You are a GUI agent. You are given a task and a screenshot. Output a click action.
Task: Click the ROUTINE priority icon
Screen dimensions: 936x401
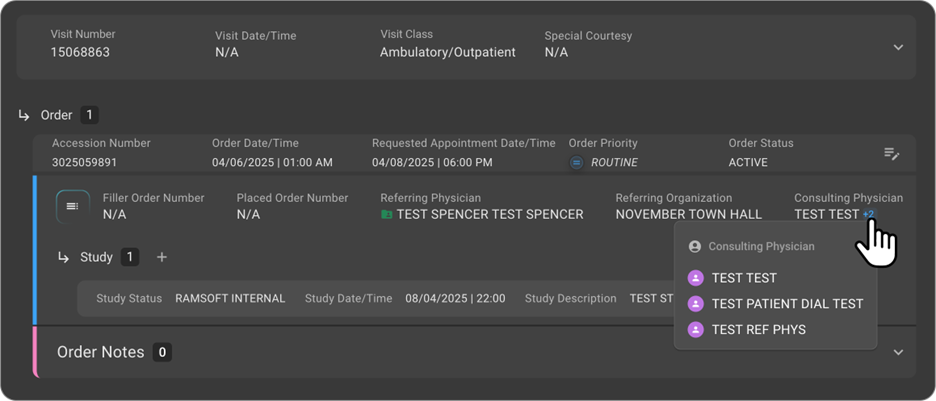(577, 162)
